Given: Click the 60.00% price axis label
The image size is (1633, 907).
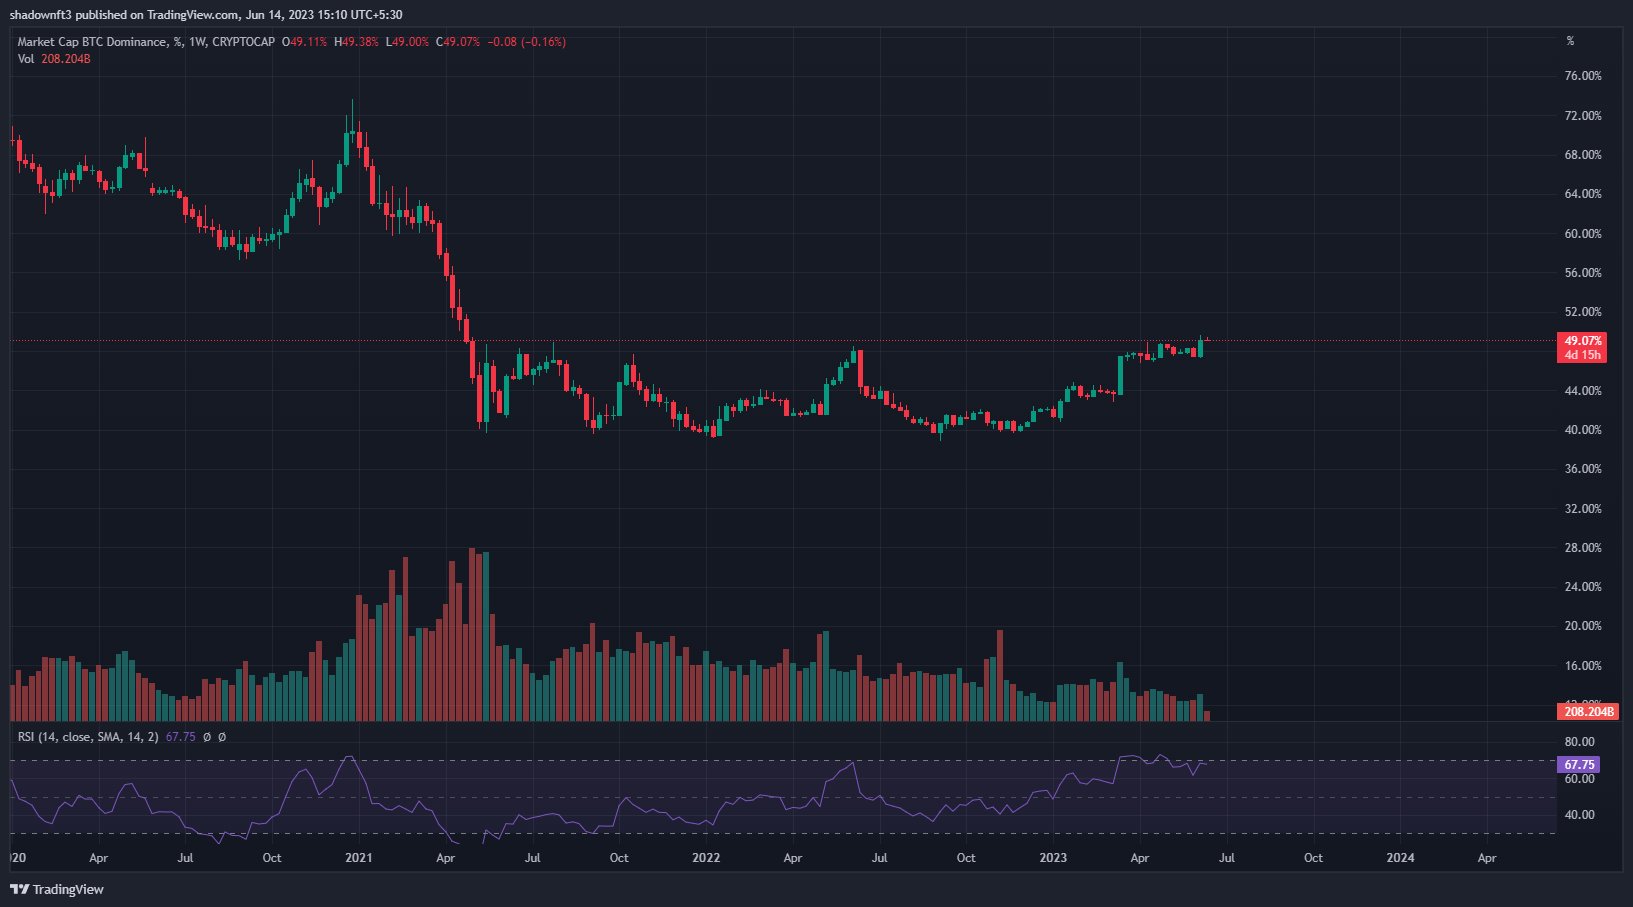Looking at the screenshot, I should click(x=1583, y=234).
